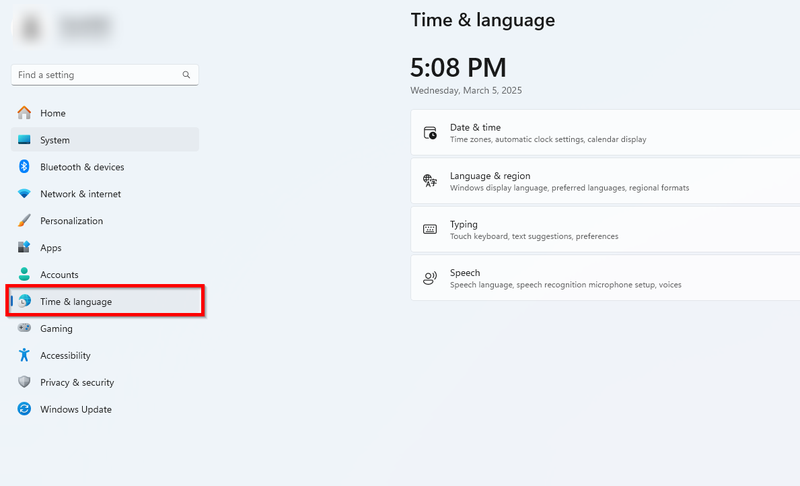This screenshot has width=800, height=486.
Task: Click the Accounts person icon
Action: [24, 274]
